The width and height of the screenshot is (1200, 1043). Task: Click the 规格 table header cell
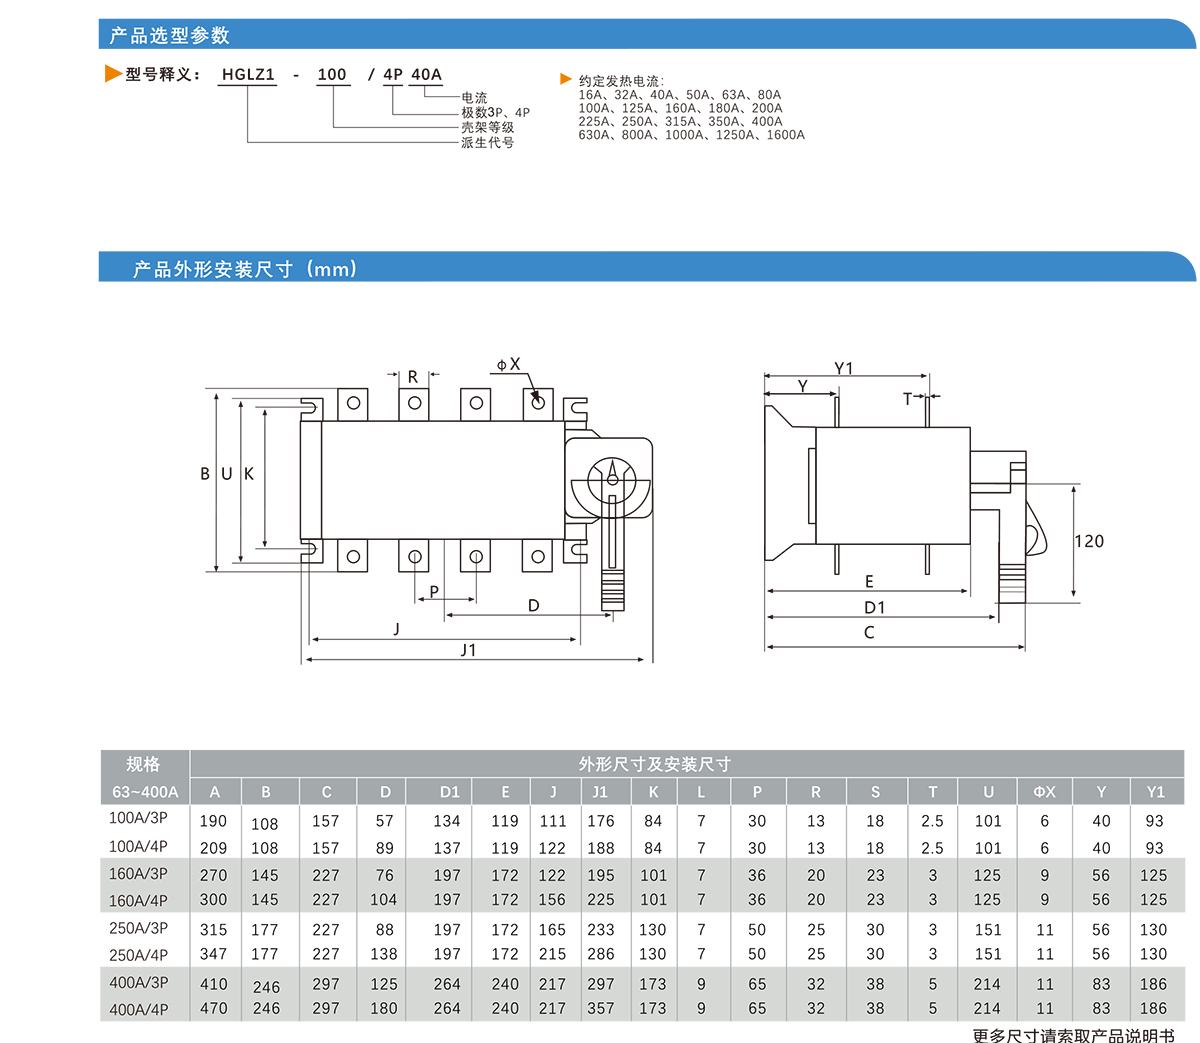143,764
